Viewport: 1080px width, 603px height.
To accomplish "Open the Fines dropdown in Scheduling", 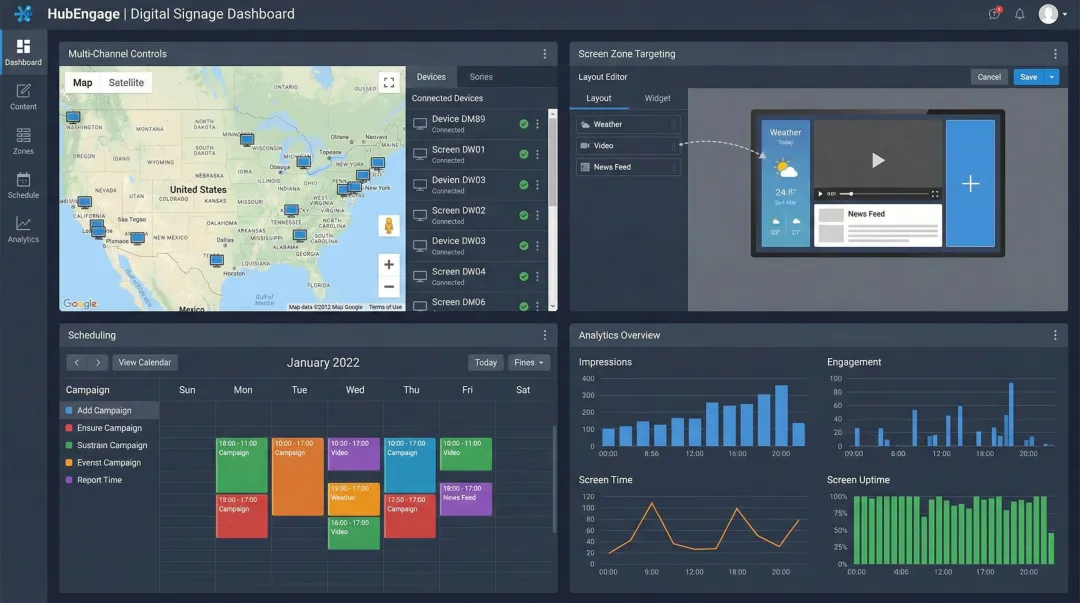I will click(x=528, y=362).
